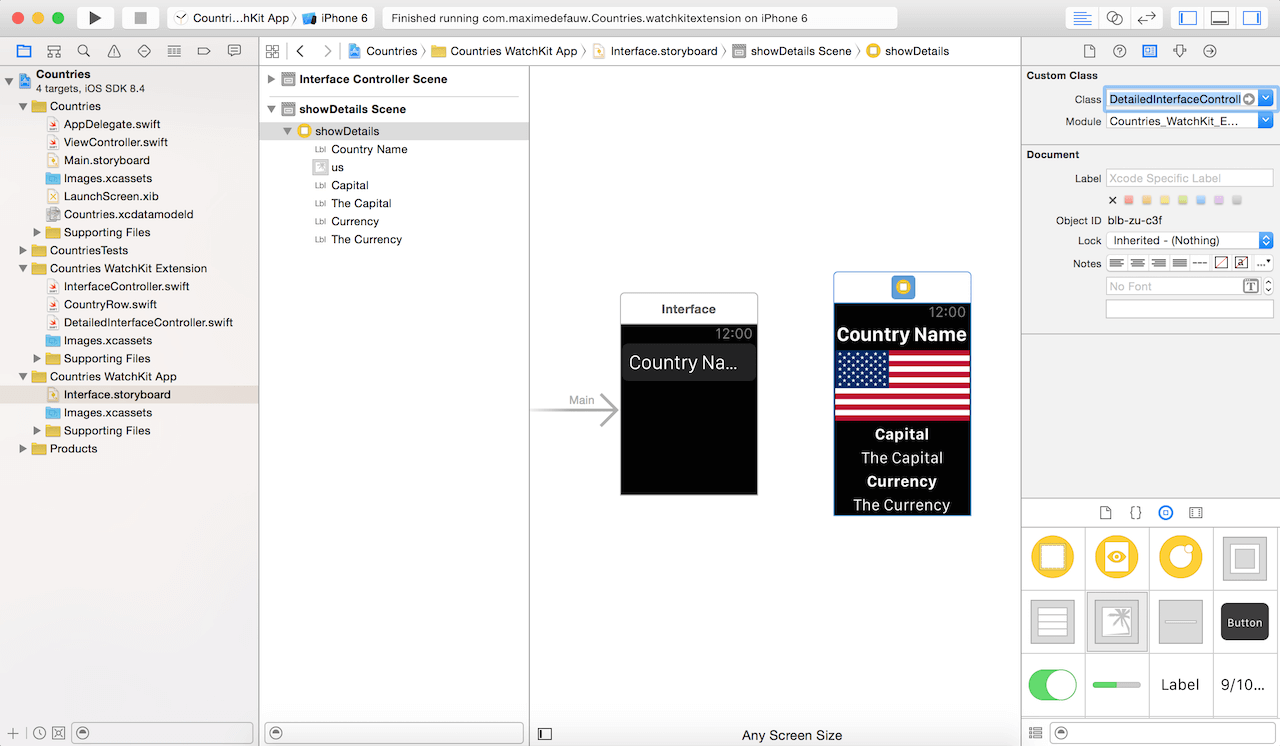Expand the Products folder
Screen dimensions: 1280x746
tap(22, 448)
